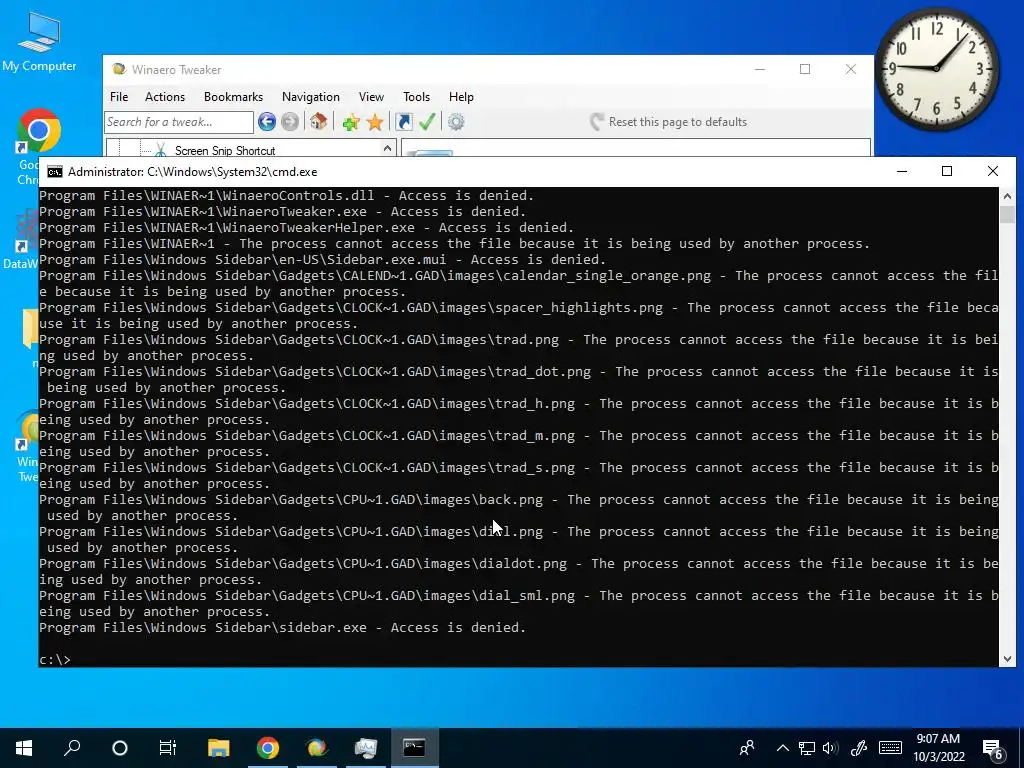Open the Tools menu
Viewport: 1024px width, 768px height.
(416, 97)
